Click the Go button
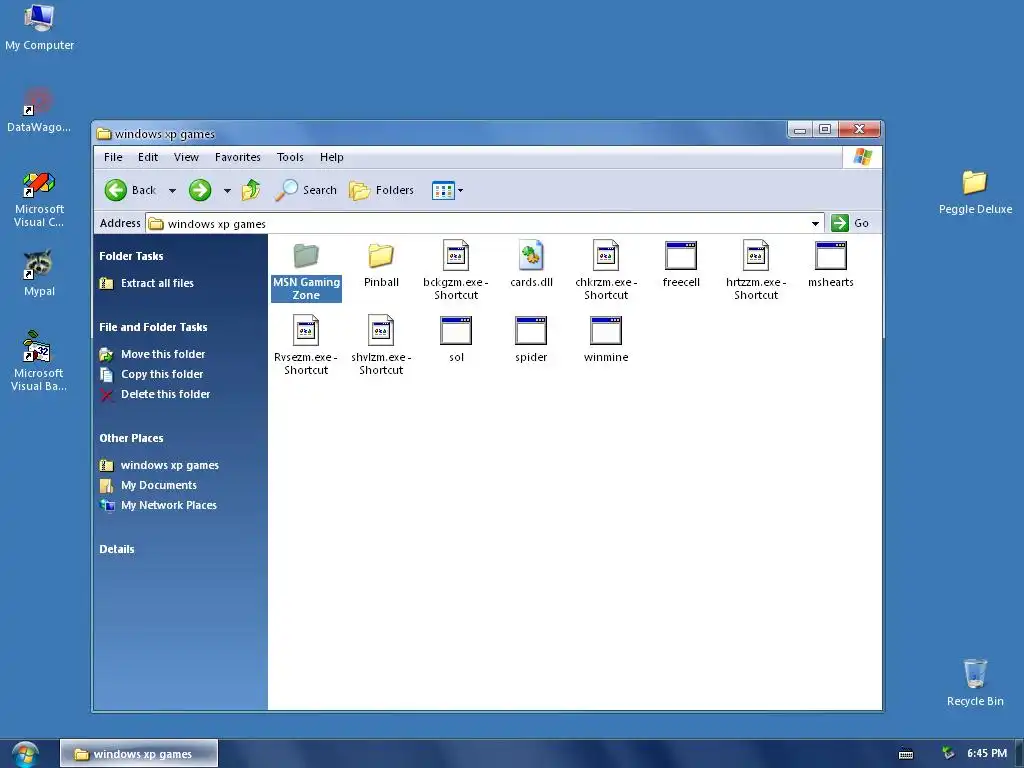Viewport: 1024px width, 768px height. point(850,223)
